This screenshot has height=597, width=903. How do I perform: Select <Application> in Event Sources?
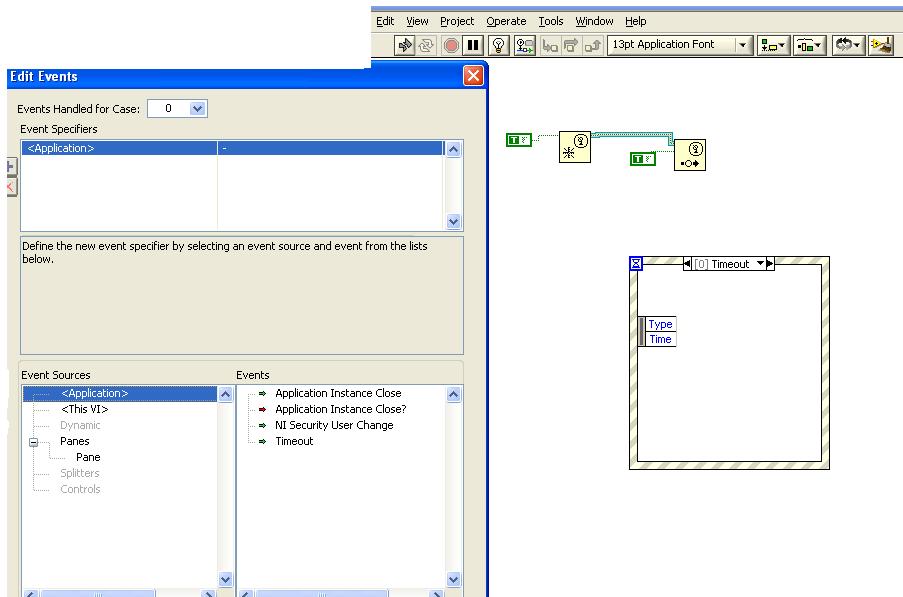pyautogui.click(x=94, y=393)
